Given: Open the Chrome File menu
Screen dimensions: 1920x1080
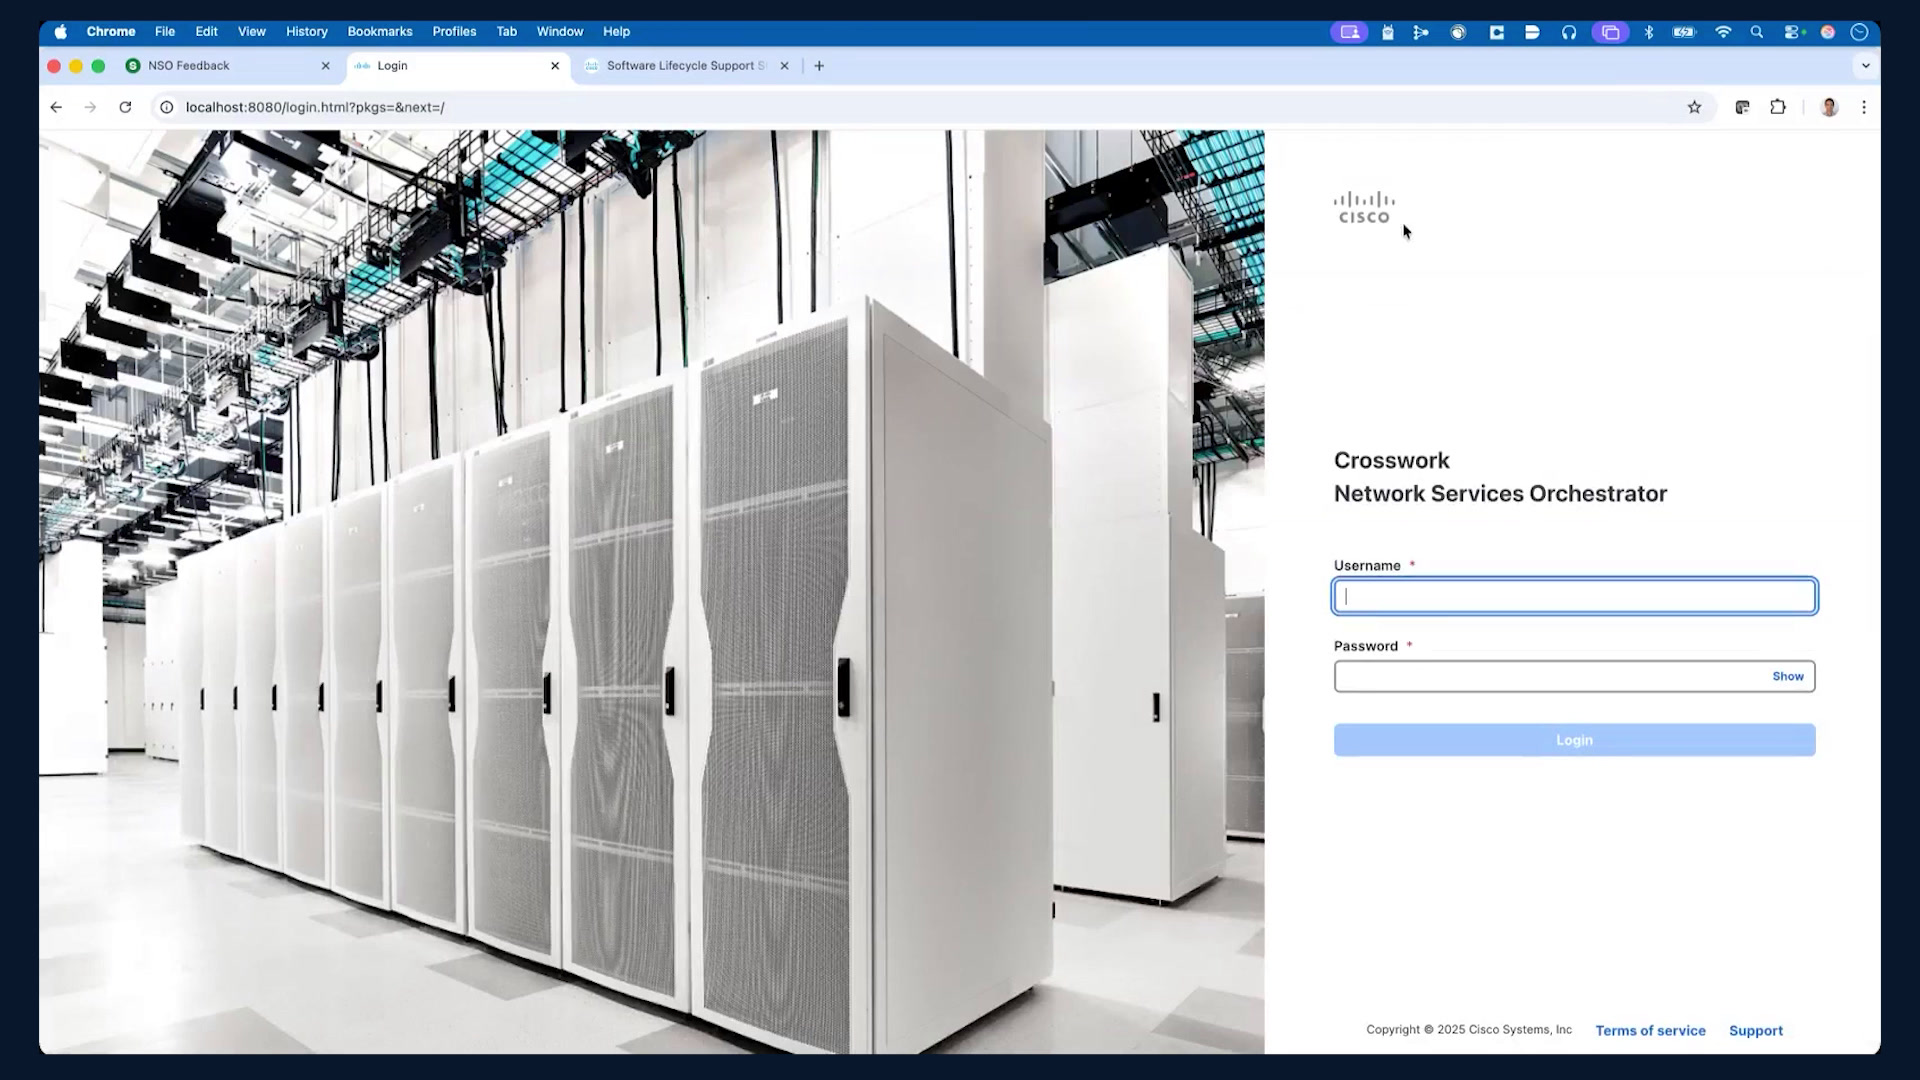Looking at the screenshot, I should pyautogui.click(x=165, y=32).
